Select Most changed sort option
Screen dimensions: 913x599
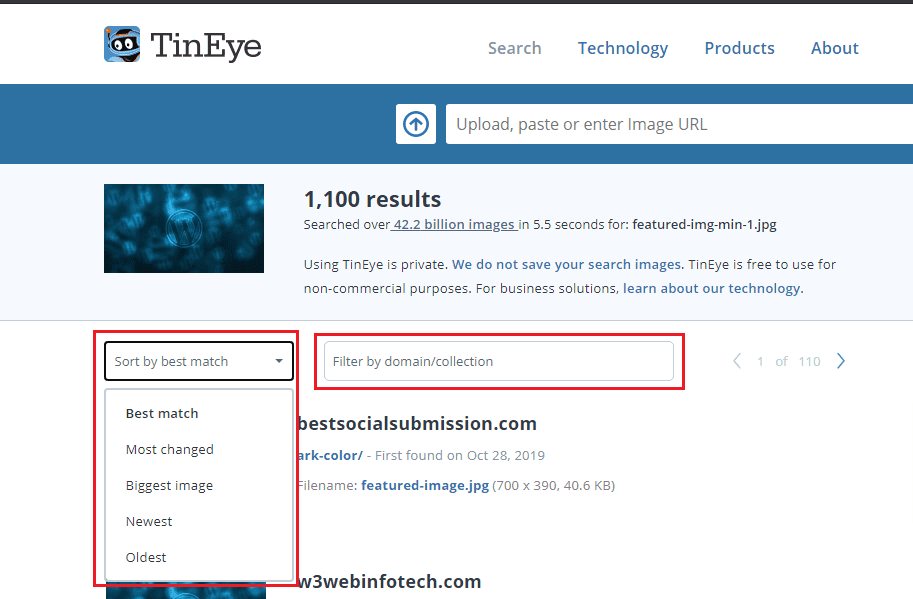169,449
